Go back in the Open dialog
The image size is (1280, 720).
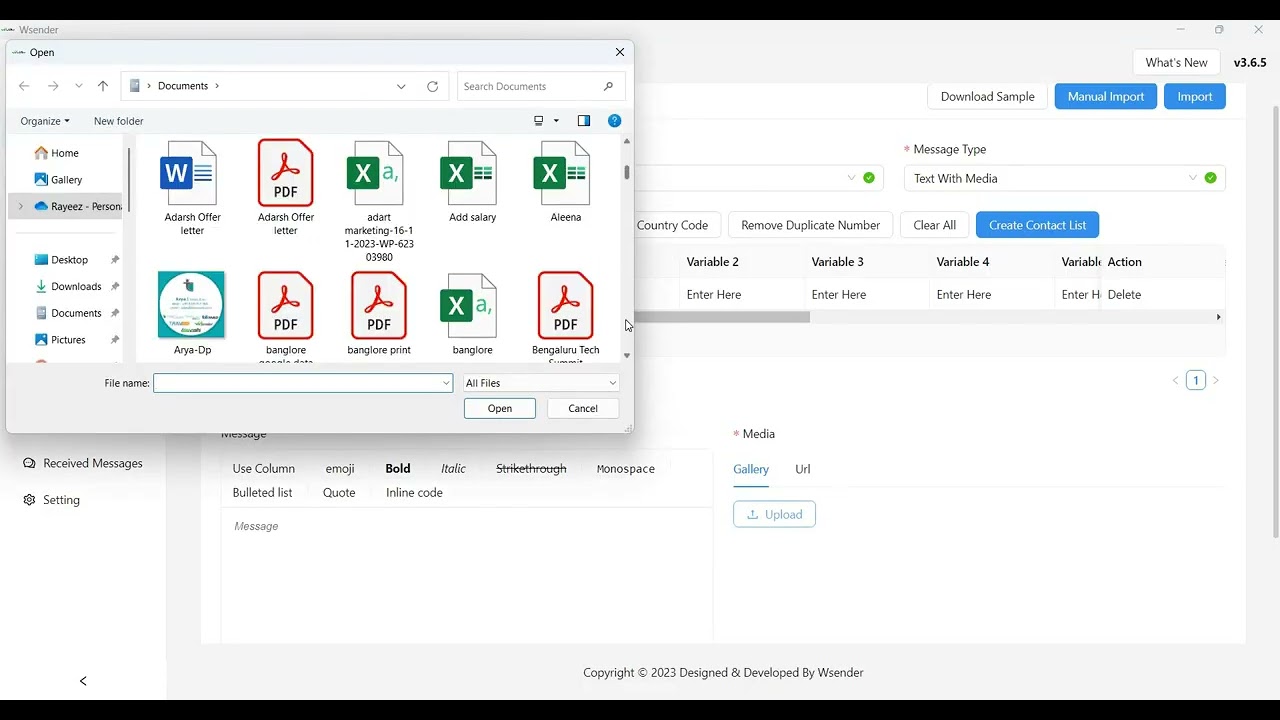click(25, 86)
